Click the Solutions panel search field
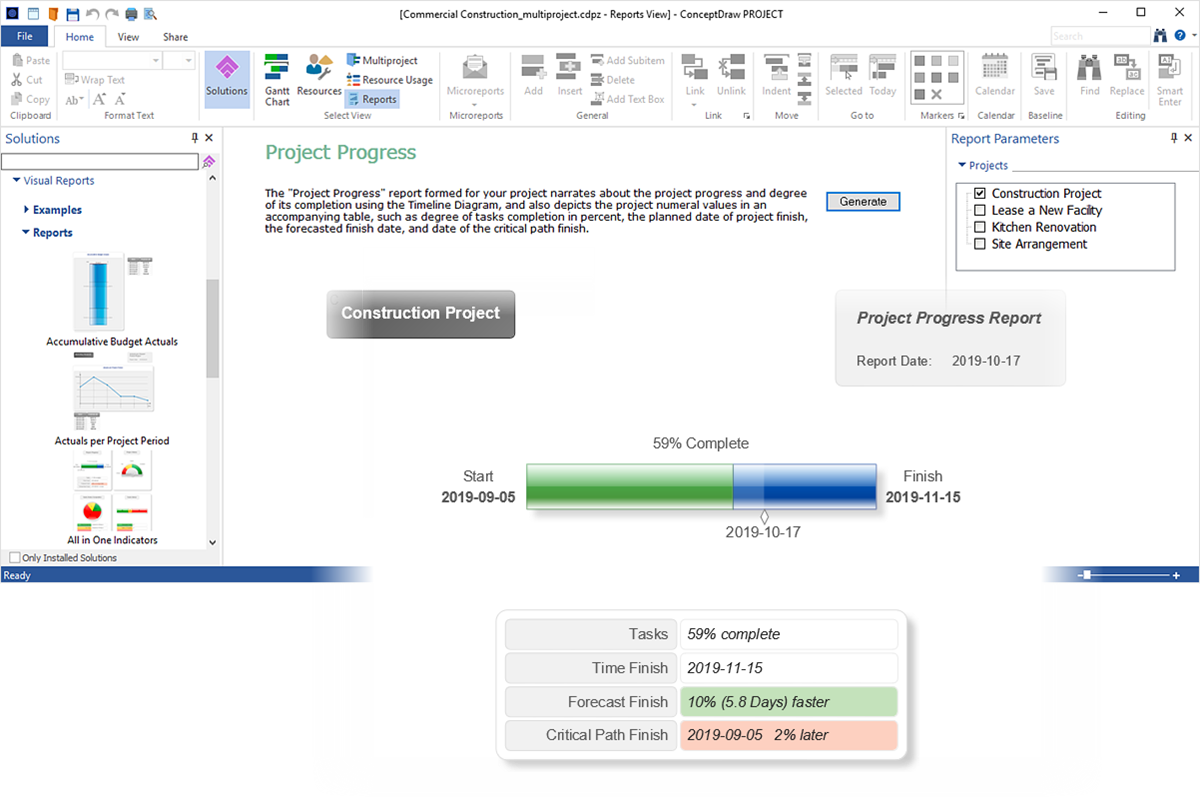Screen dimensions: 1200x798 click(100, 161)
